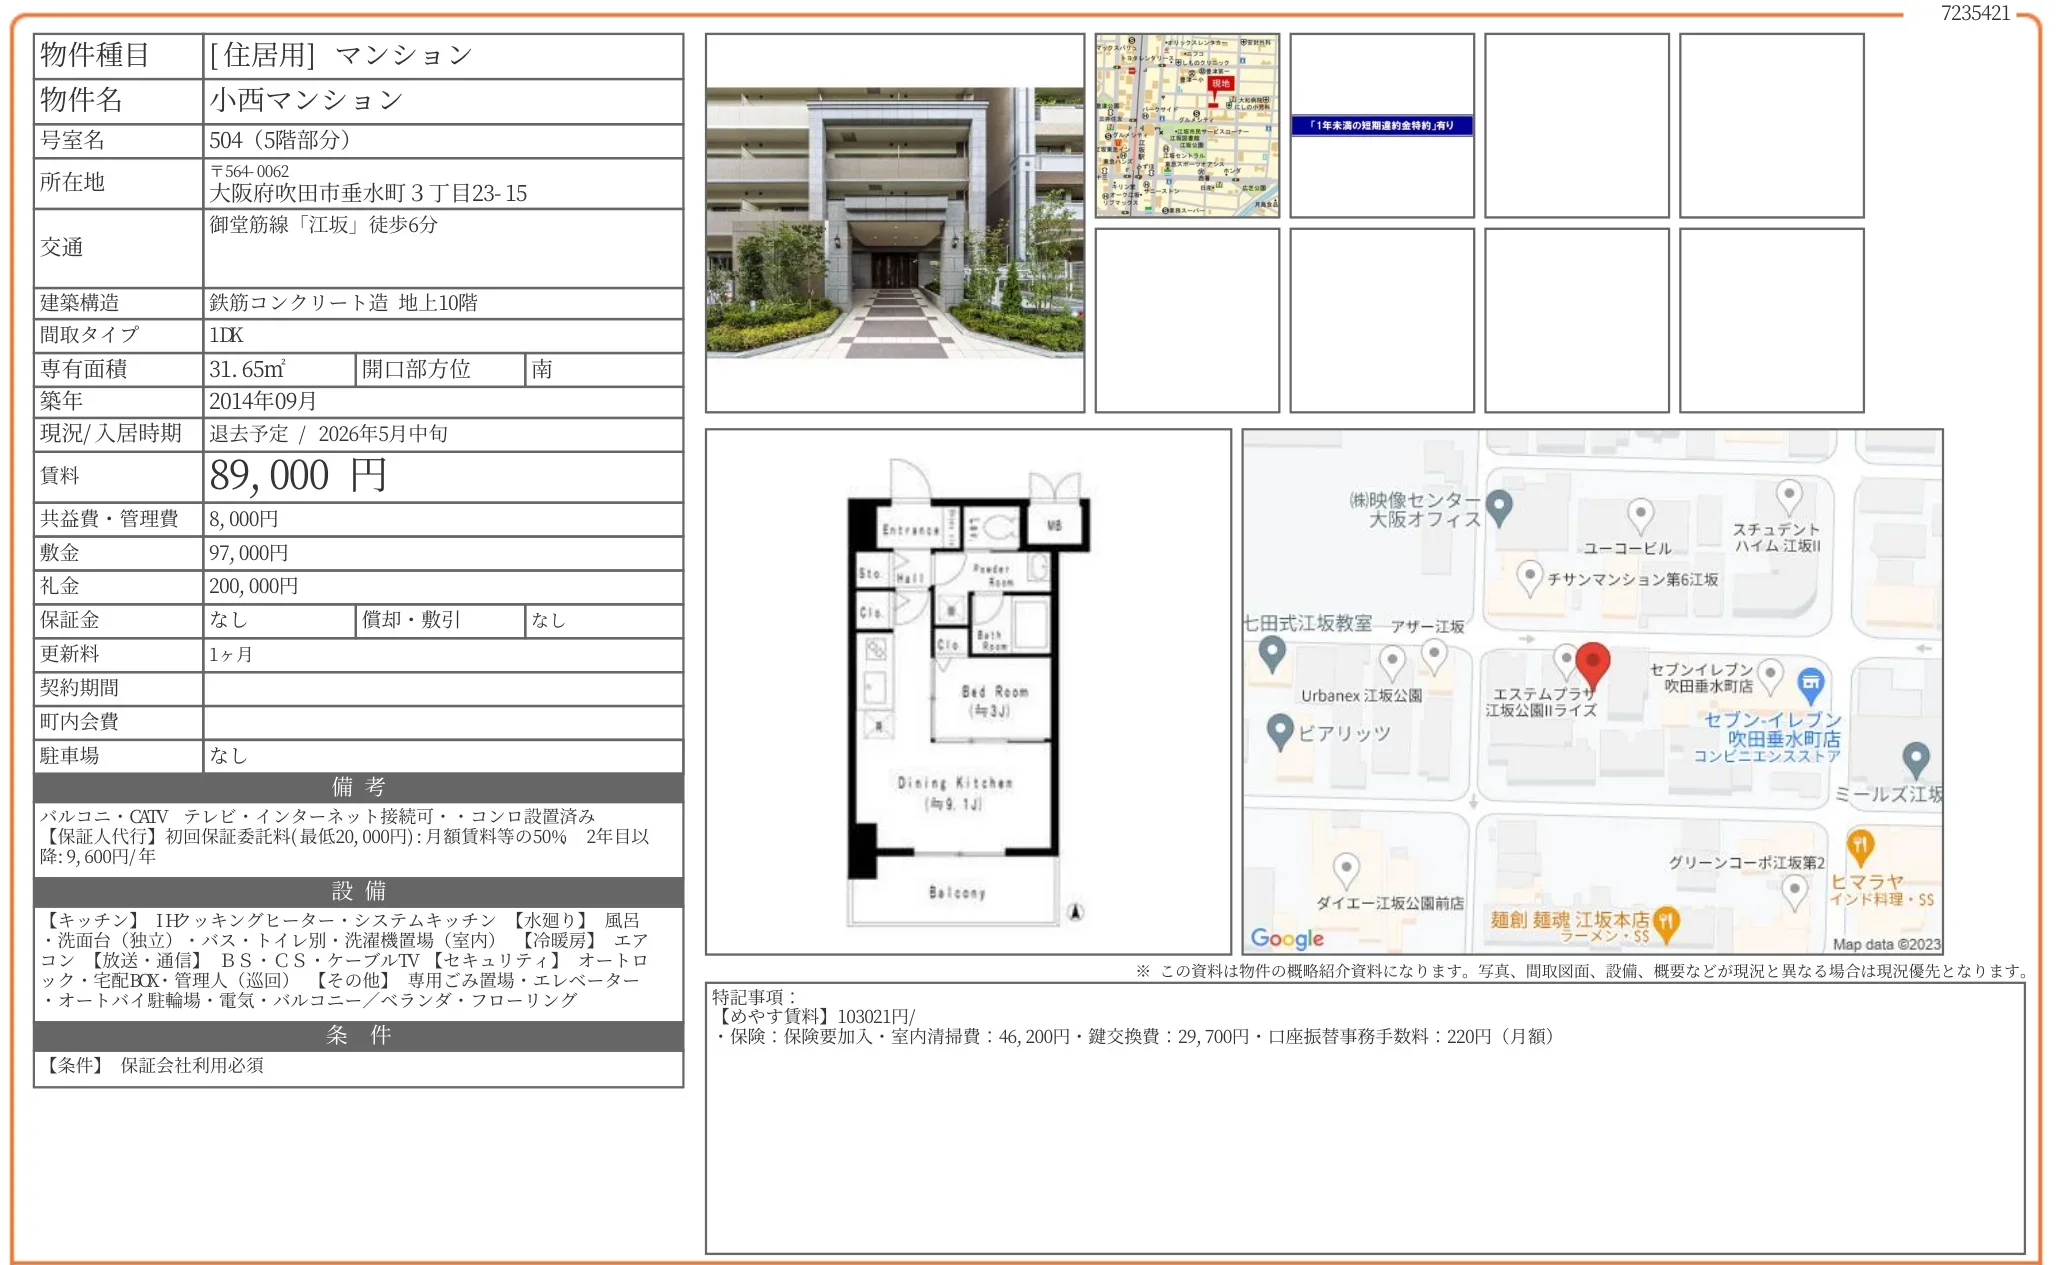
Task: Click the スチュデントハイム江坂II map pin
Action: [1788, 495]
